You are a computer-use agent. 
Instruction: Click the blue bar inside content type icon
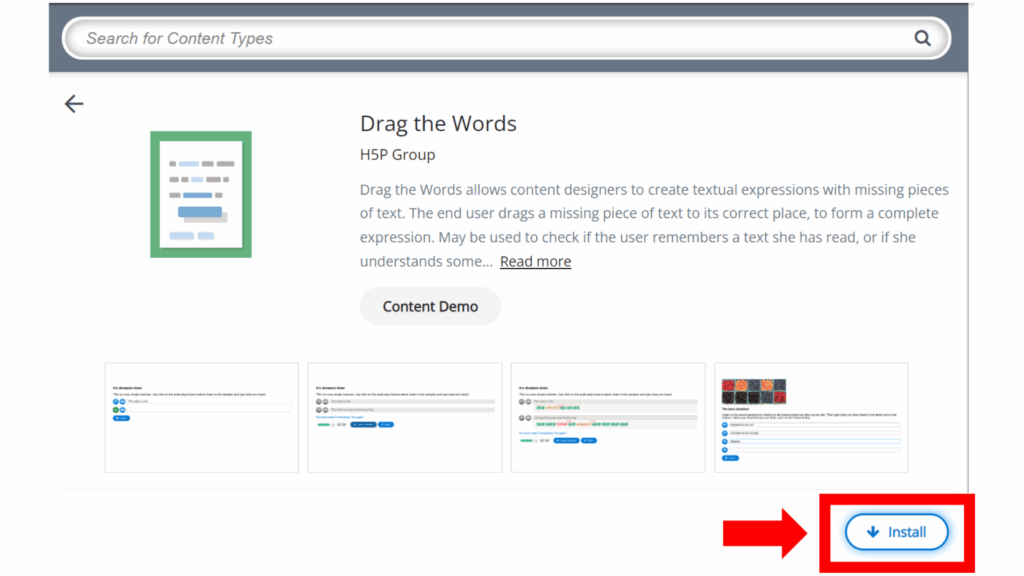point(200,211)
